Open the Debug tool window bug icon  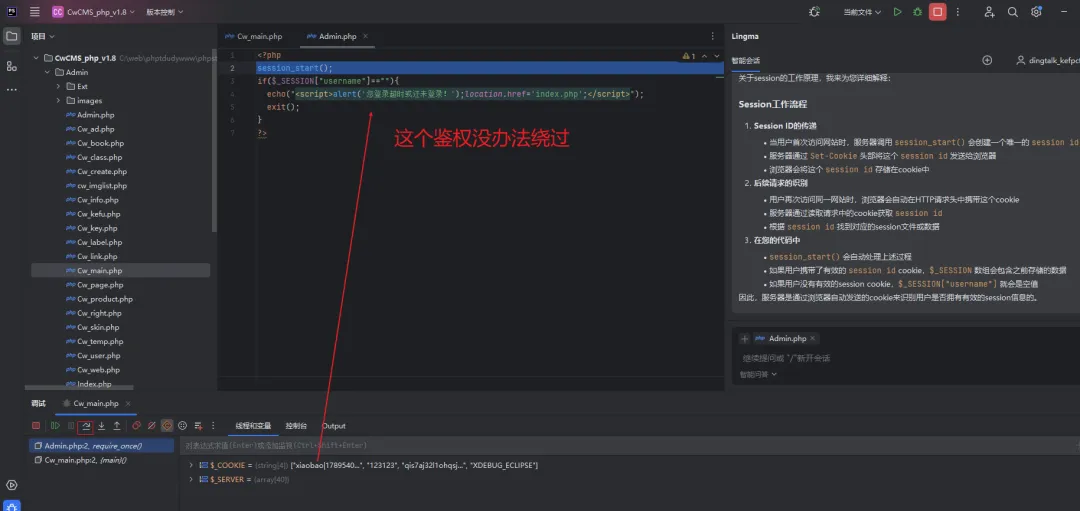pyautogui.click(x=12, y=505)
